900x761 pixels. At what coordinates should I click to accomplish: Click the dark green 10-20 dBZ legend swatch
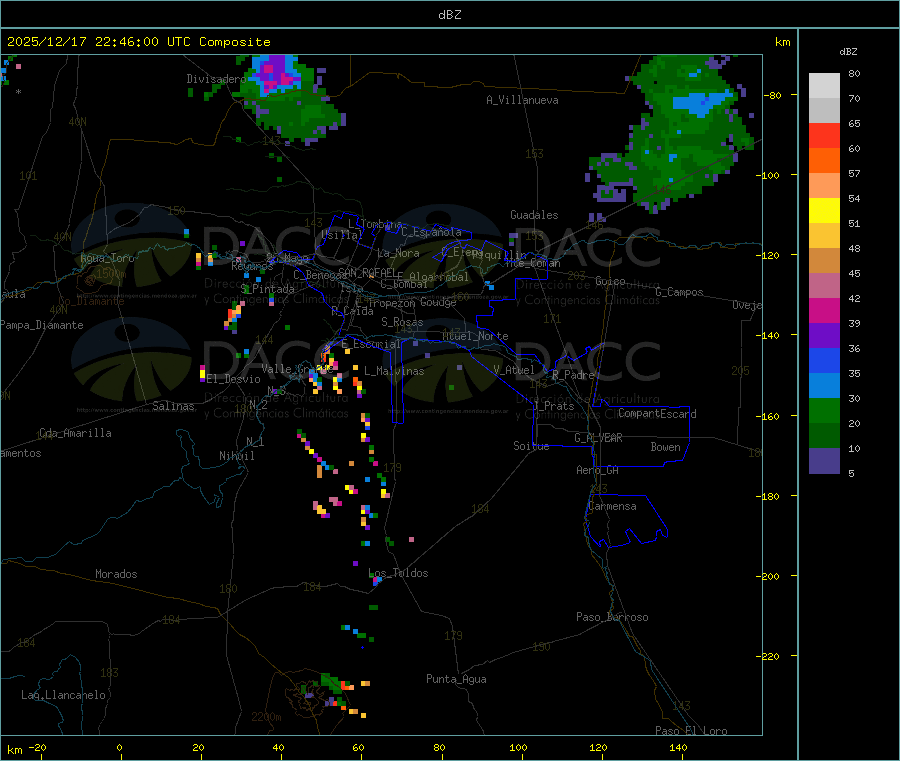[x=824, y=436]
